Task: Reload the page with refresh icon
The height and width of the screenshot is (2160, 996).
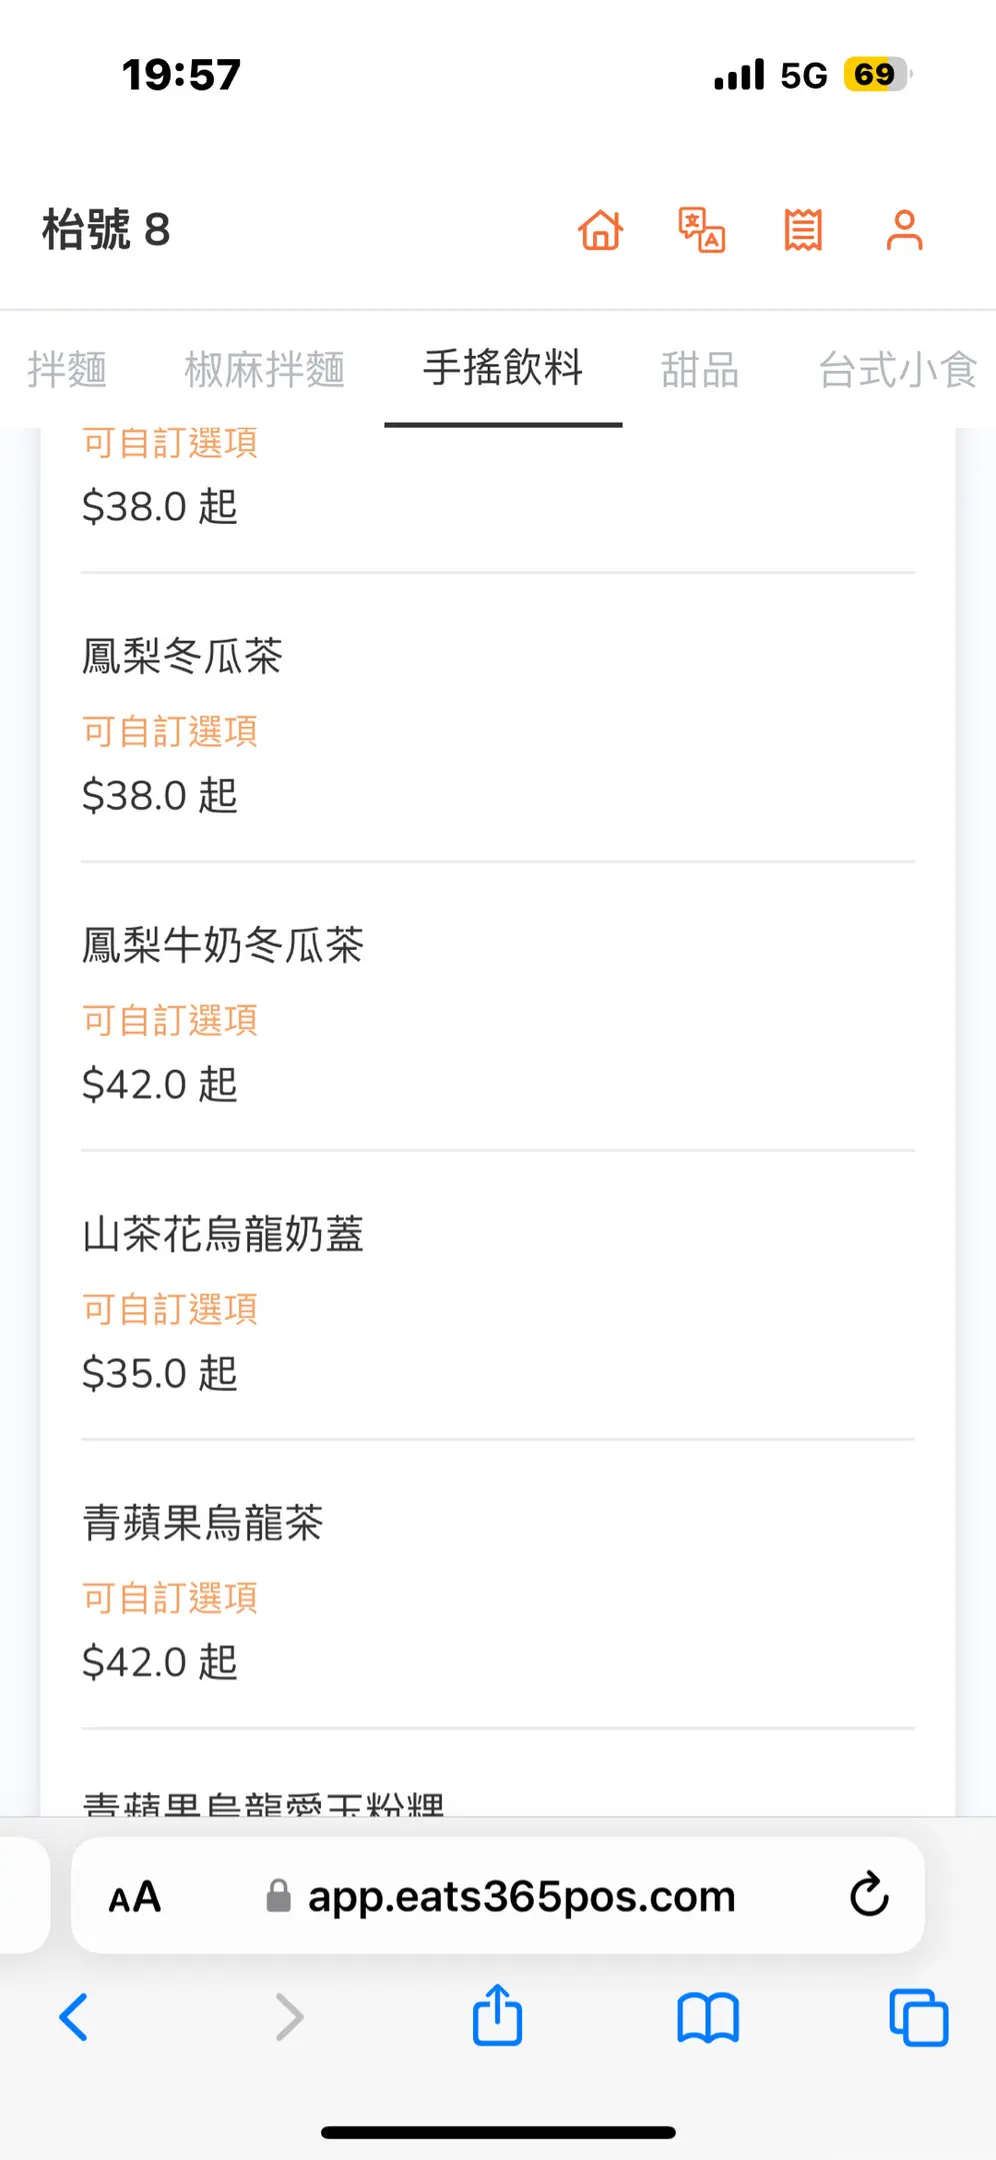Action: tap(869, 1894)
